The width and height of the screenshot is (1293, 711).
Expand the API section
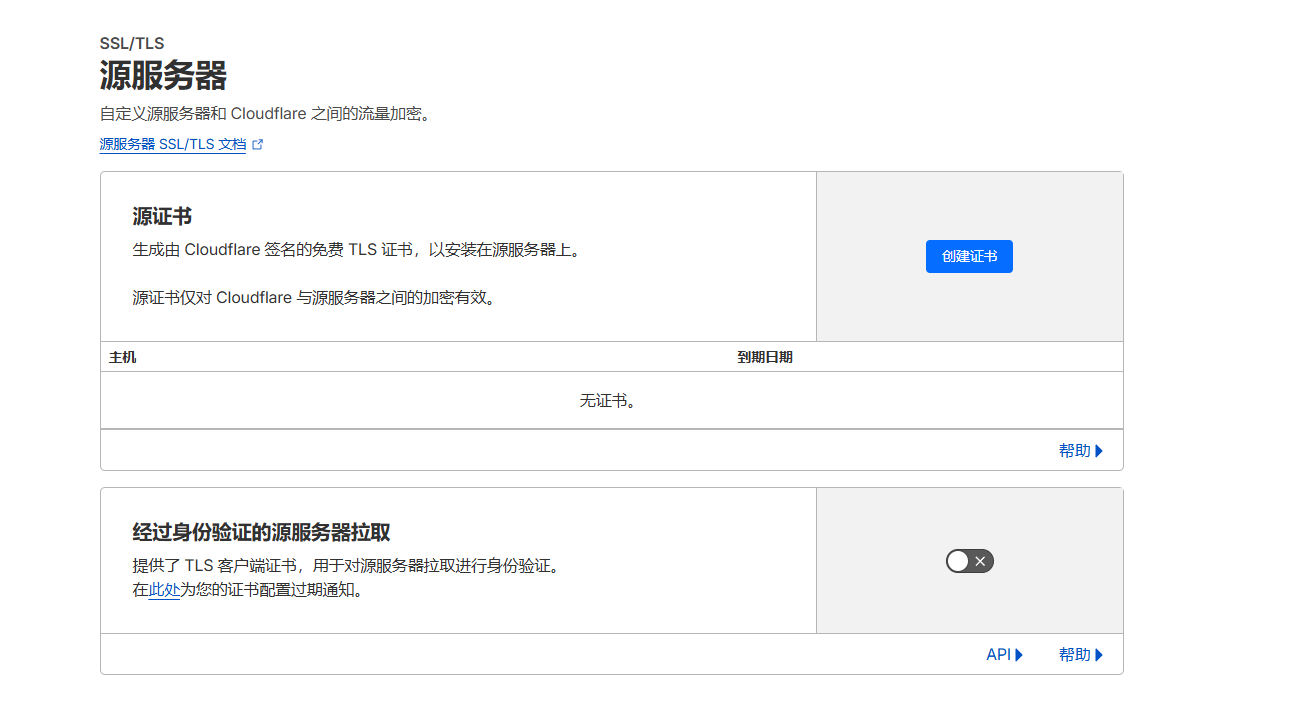[998, 655]
